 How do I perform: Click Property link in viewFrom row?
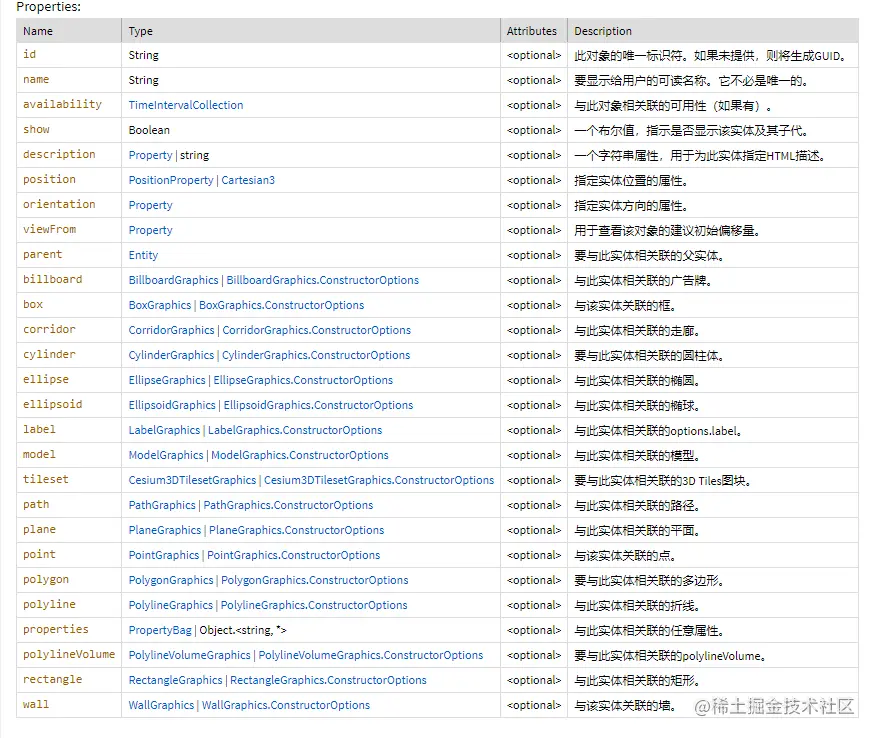[150, 230]
